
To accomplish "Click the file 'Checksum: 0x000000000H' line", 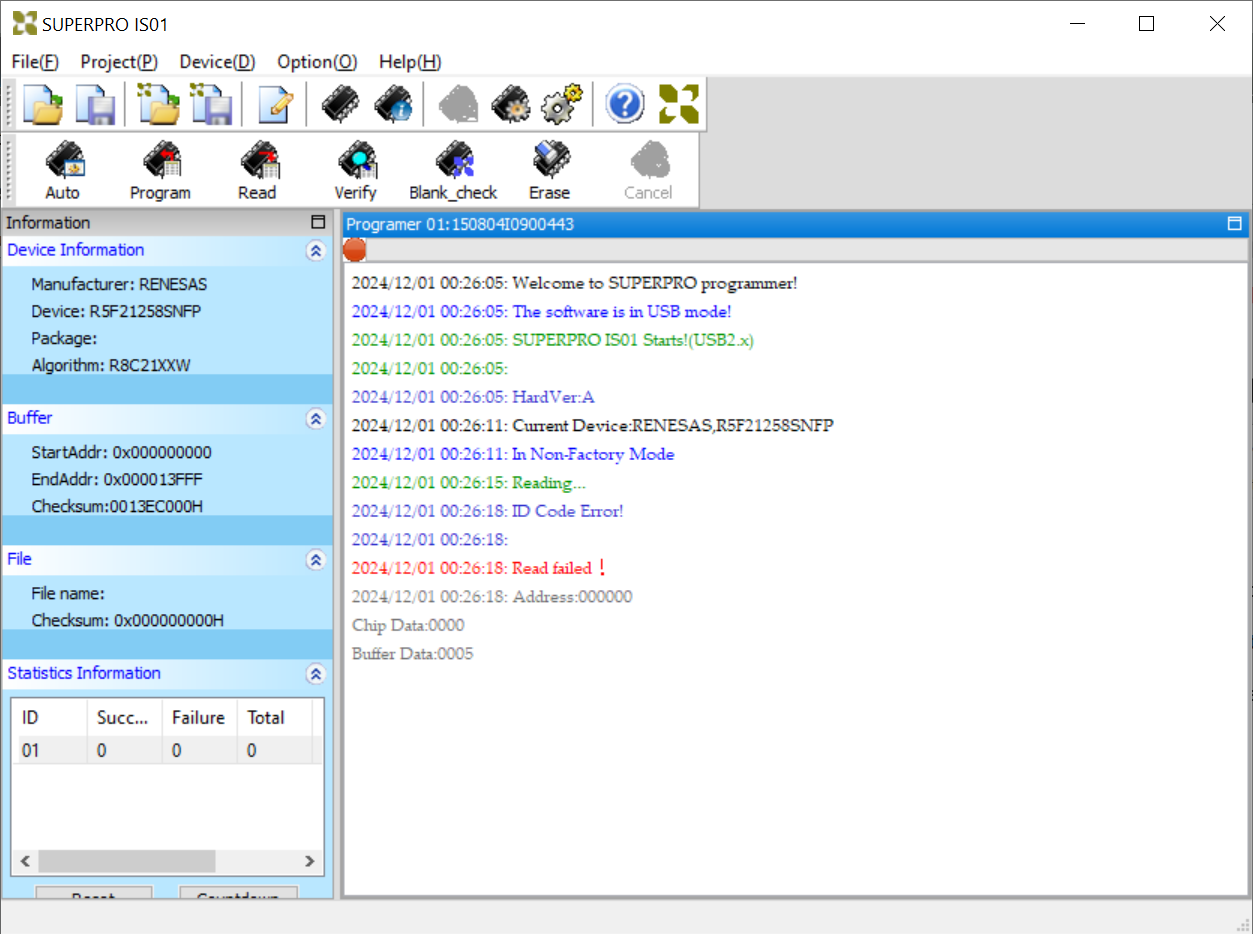I will (x=127, y=620).
